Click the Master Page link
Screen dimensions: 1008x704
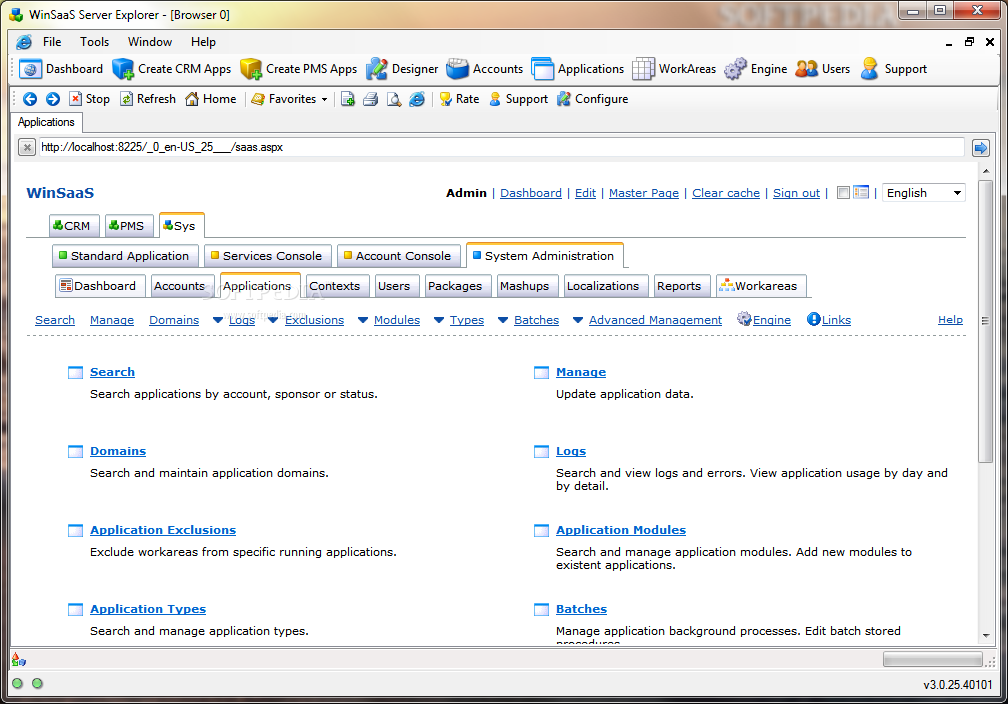(x=644, y=193)
